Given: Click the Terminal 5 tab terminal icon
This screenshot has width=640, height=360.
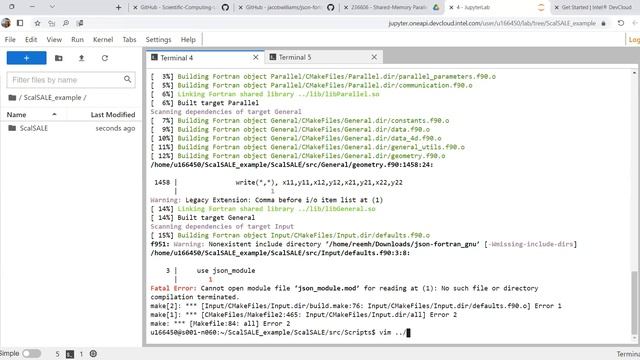Looking at the screenshot, I should click(x=273, y=57).
